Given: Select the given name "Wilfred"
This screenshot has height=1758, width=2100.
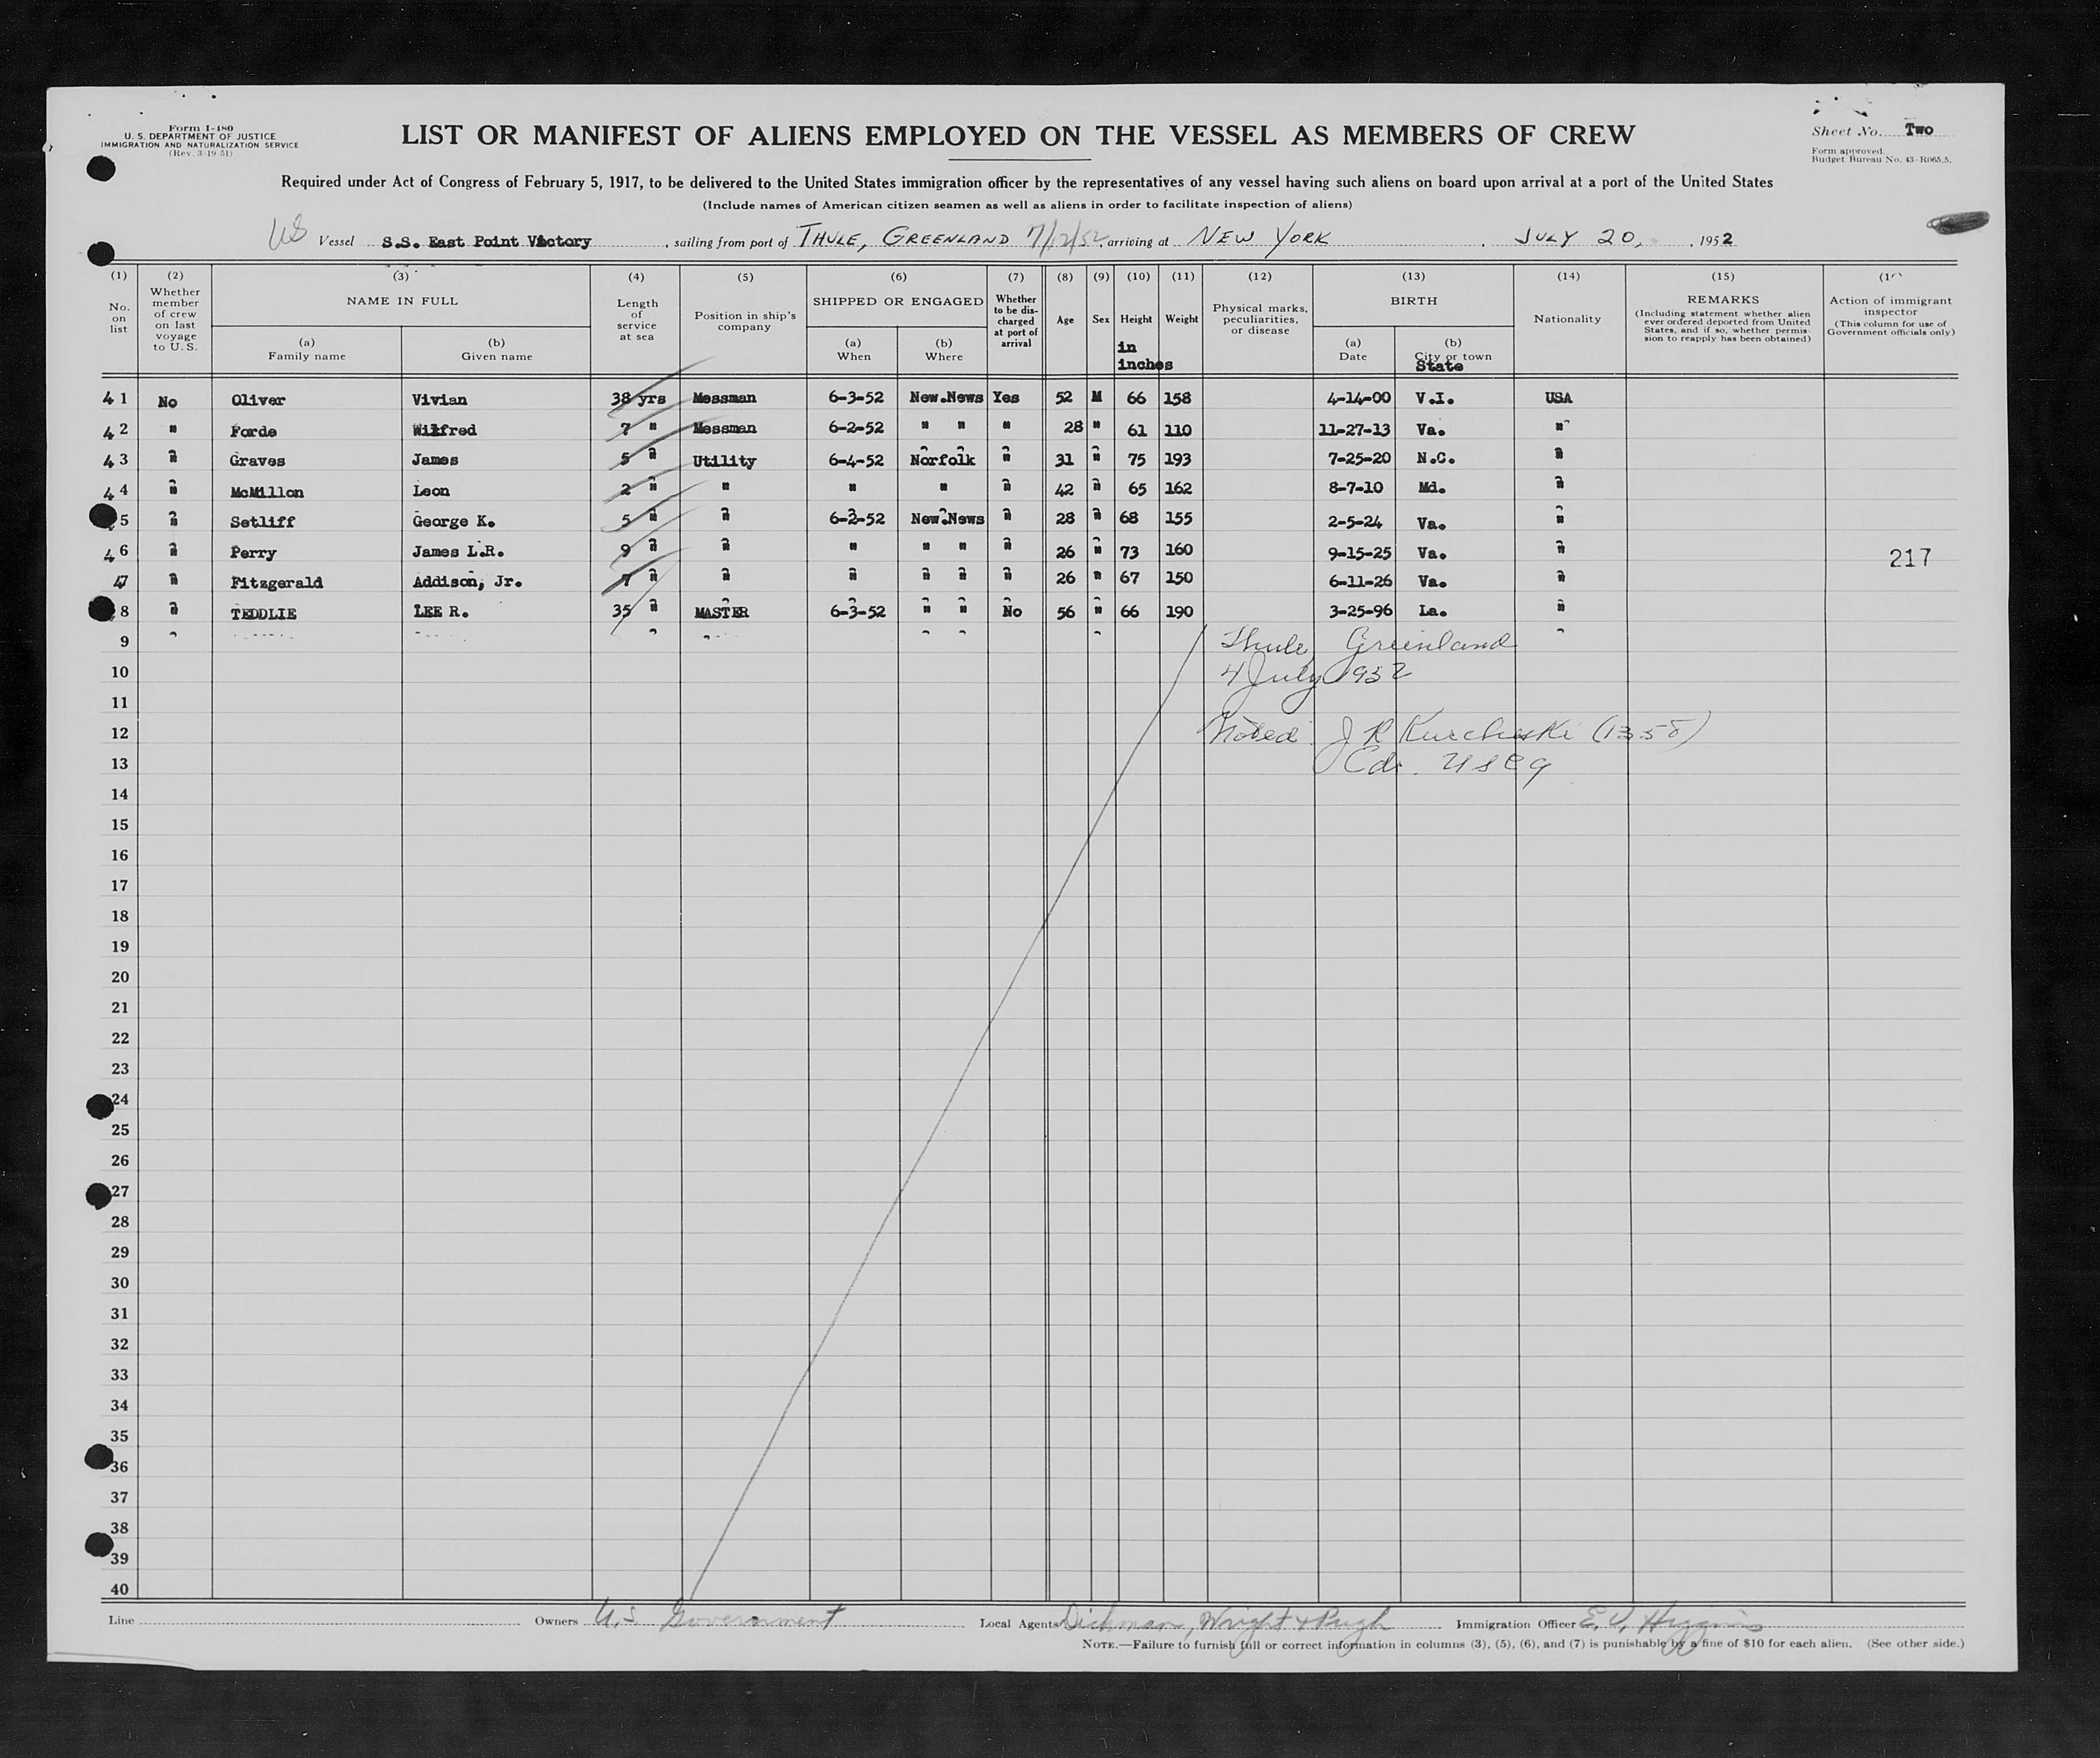Looking at the screenshot, I should pyautogui.click(x=444, y=430).
